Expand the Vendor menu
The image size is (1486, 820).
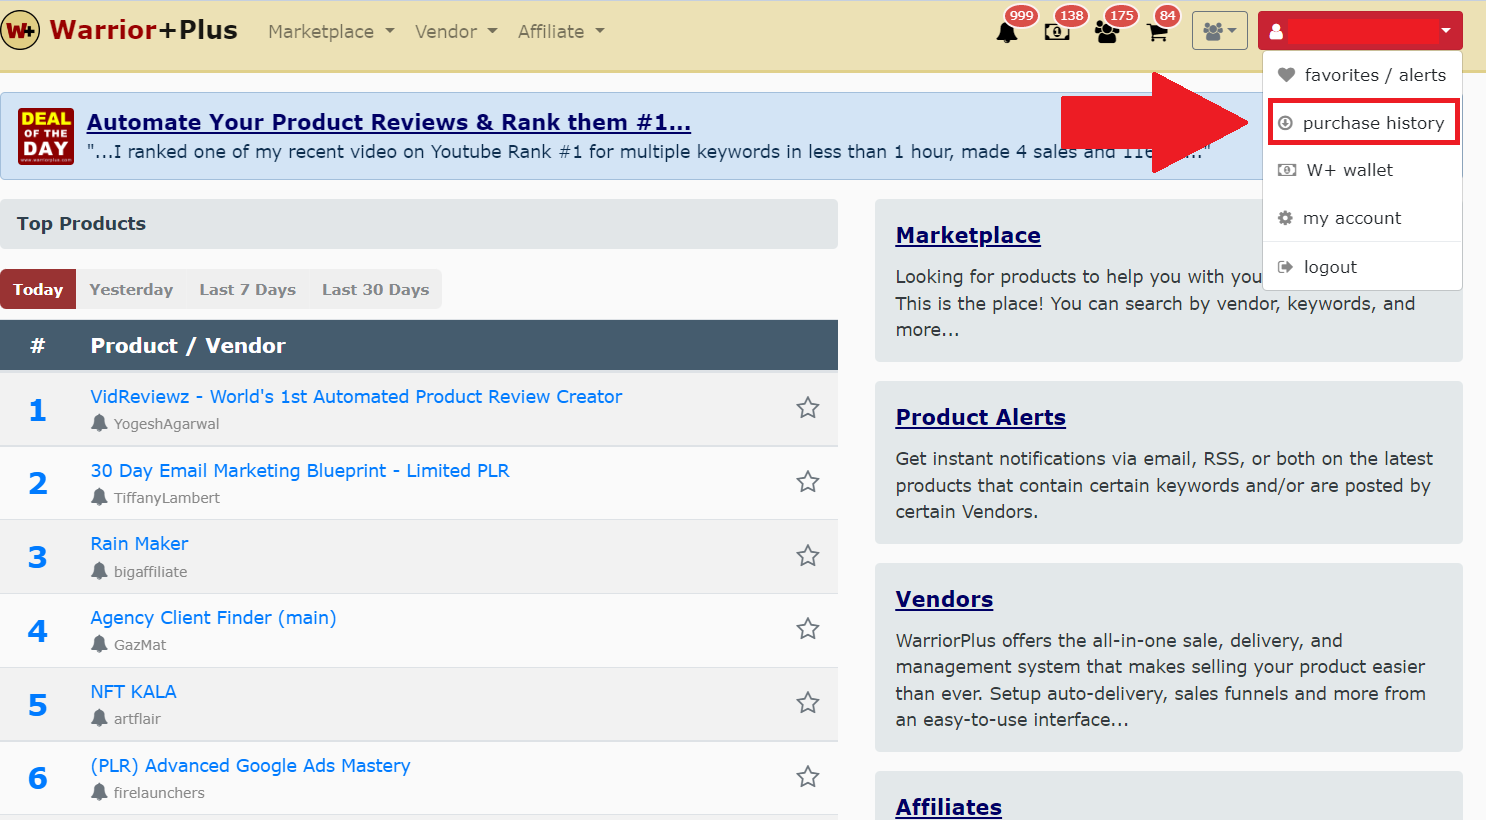456,32
